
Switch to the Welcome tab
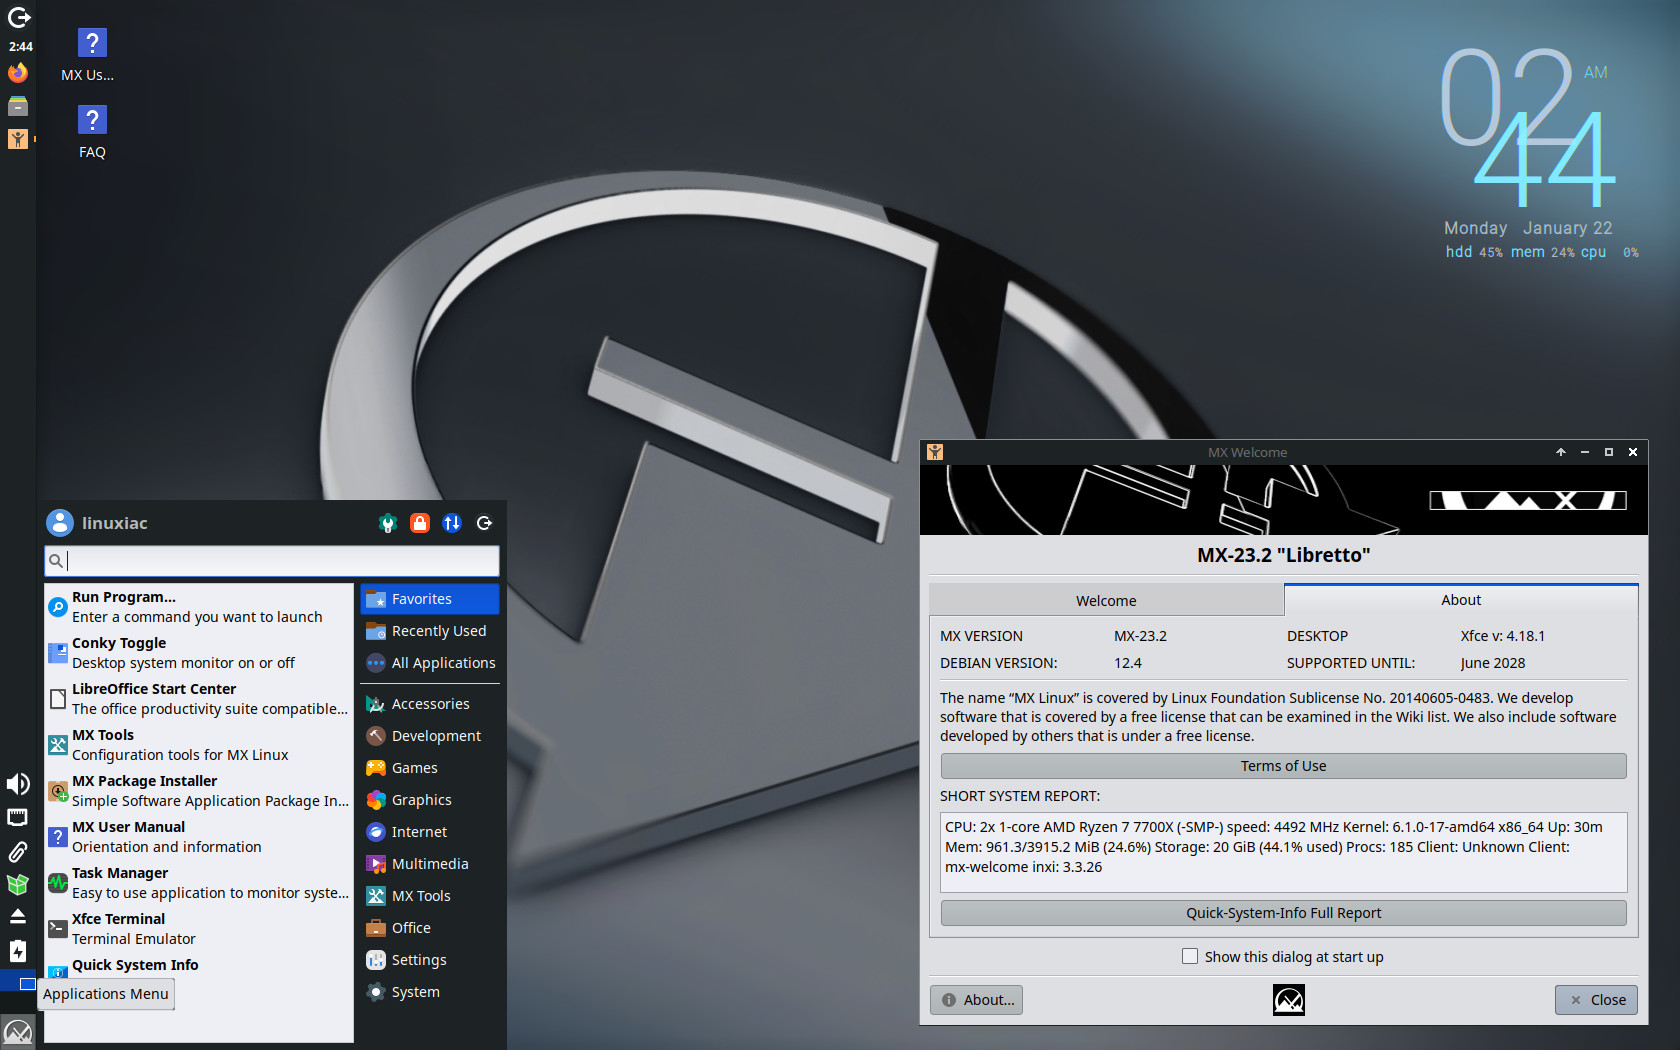pos(1106,601)
